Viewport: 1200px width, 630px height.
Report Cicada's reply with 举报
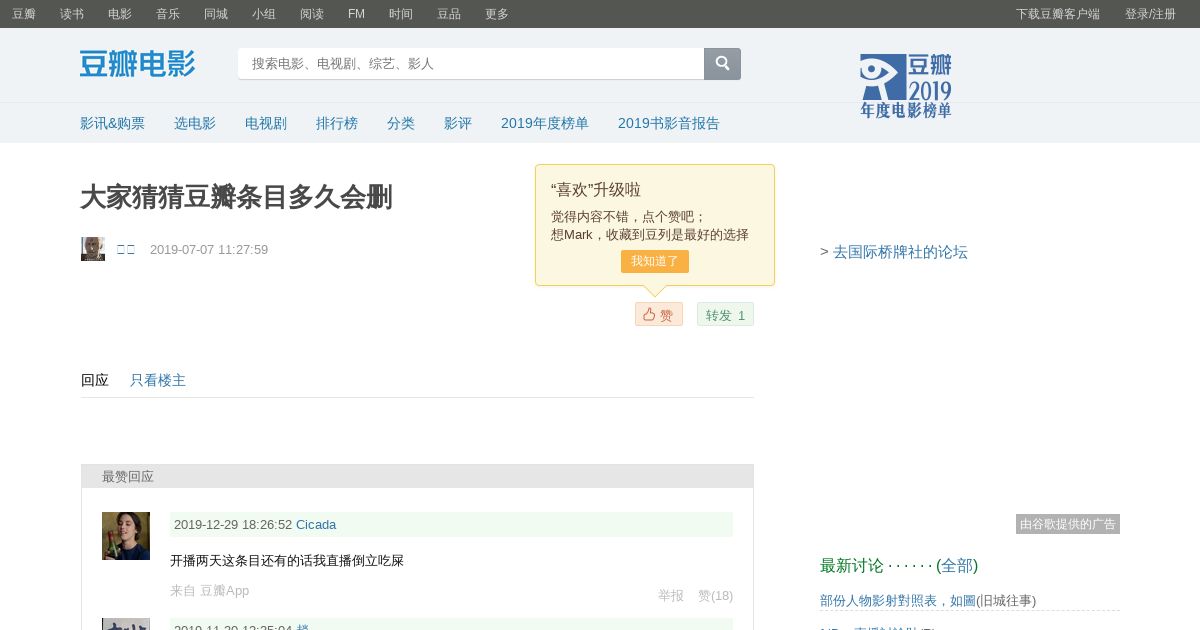pyautogui.click(x=671, y=595)
